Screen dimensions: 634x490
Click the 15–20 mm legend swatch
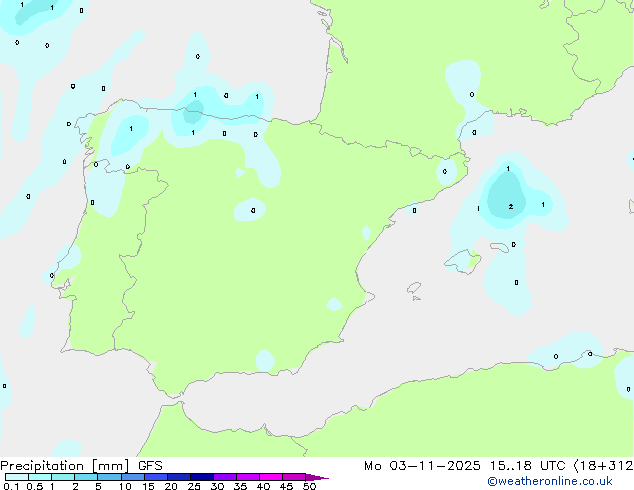(x=155, y=477)
